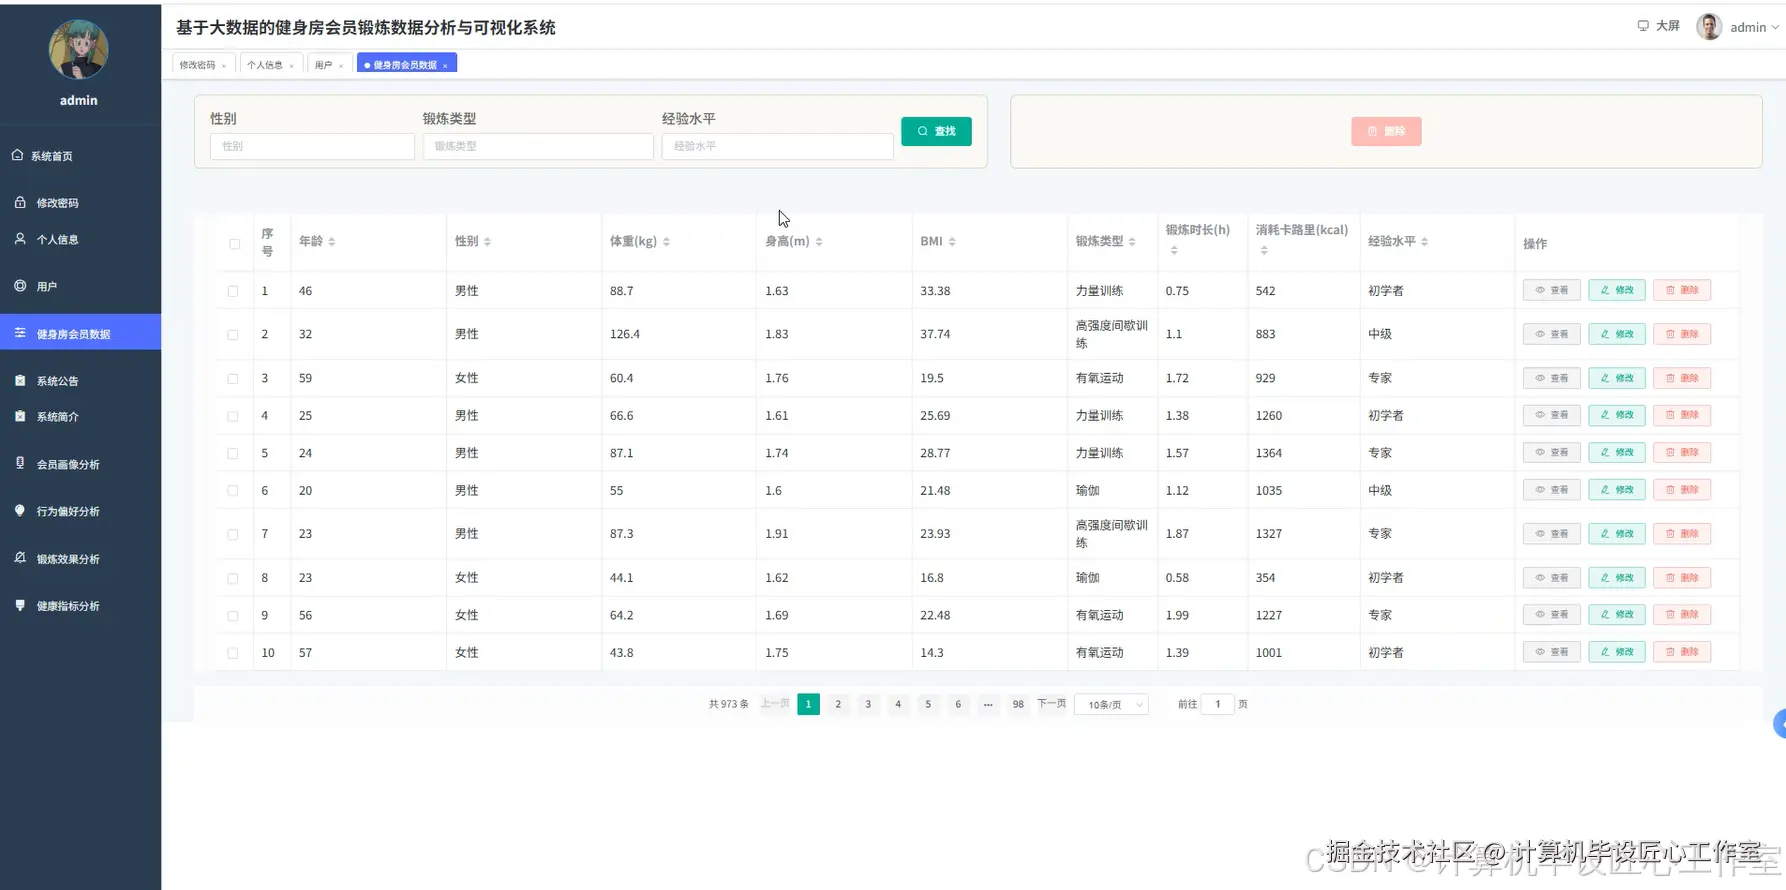Check the checkbox for row 1
Screen dimensions: 1786x890
tap(233, 291)
